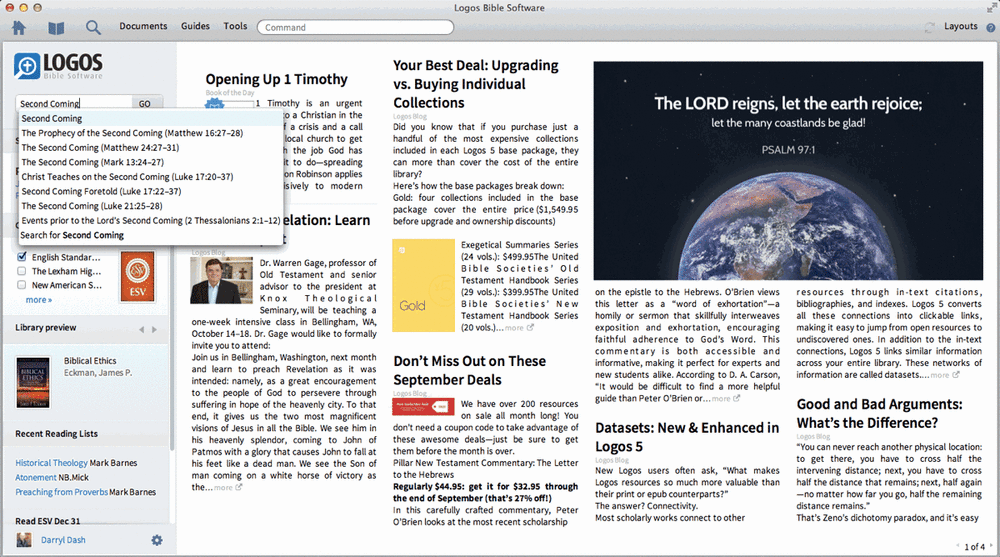Open the settings gear beside Darryl Dash
1000x557 pixels.
[157, 540]
